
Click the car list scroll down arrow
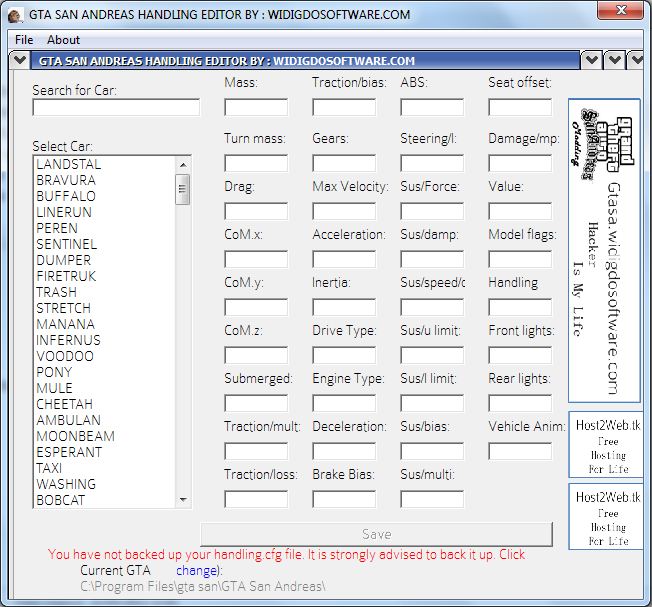tap(183, 499)
